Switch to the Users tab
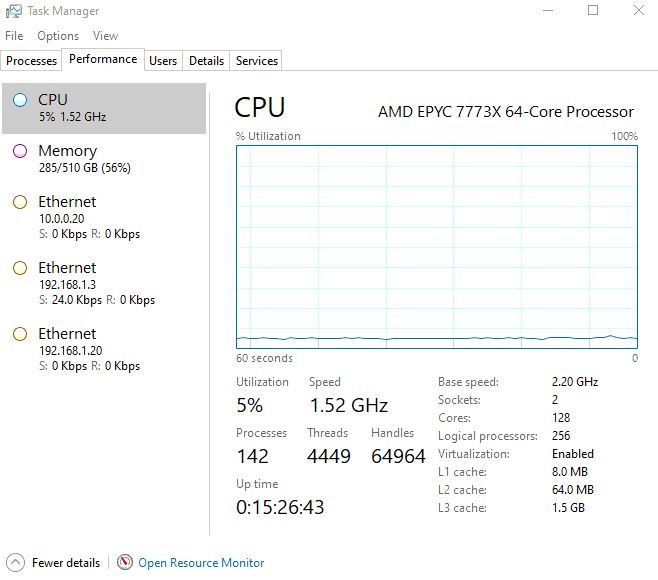 tap(163, 61)
